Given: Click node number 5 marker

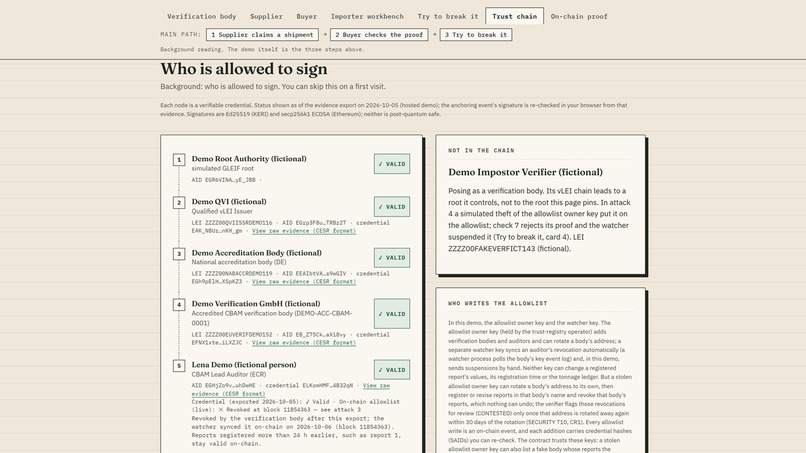Looking at the screenshot, I should 179,366.
